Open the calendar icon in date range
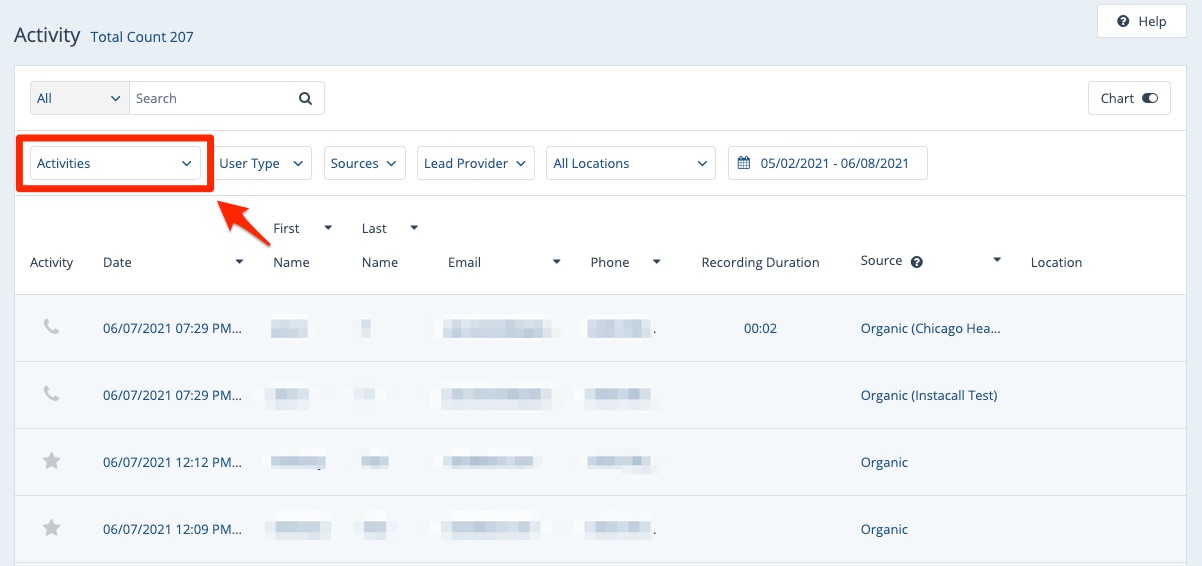The height and width of the screenshot is (566, 1202). (x=744, y=163)
